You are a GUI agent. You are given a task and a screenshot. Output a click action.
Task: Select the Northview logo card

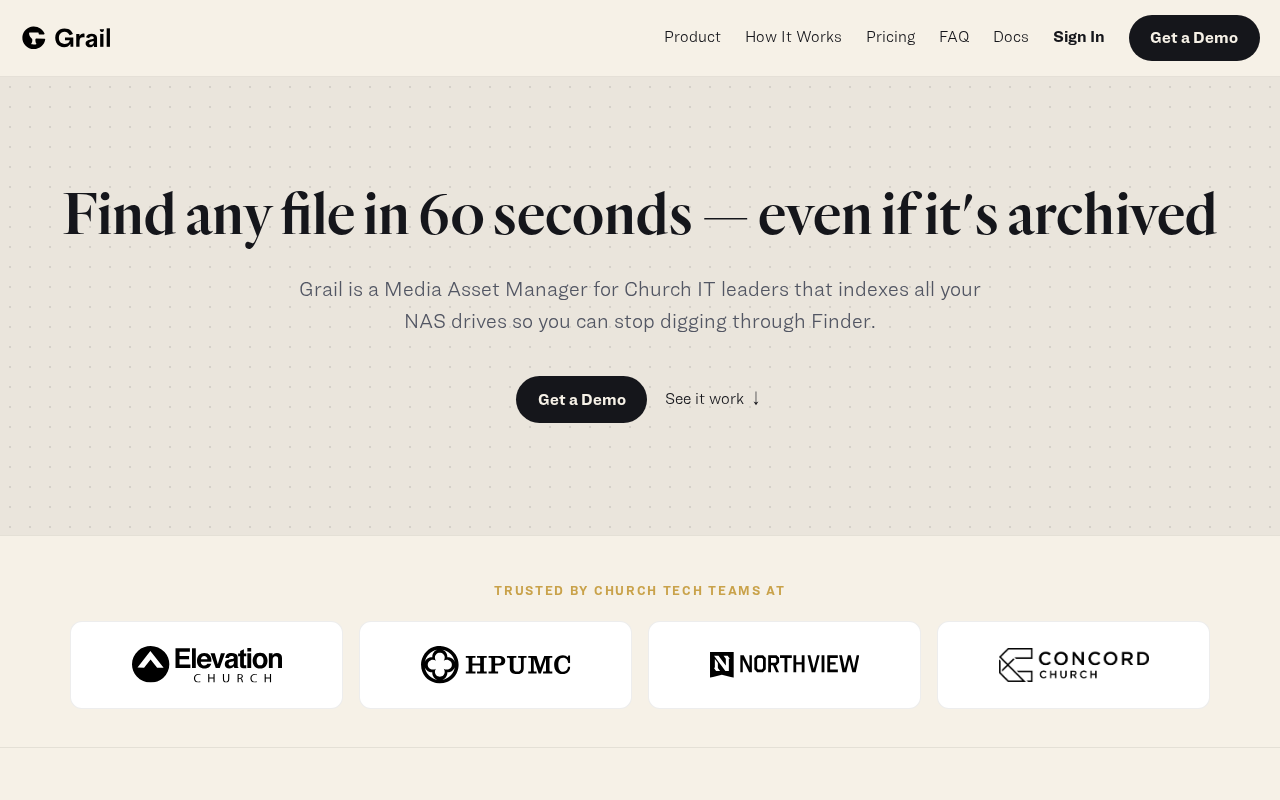coord(784,665)
